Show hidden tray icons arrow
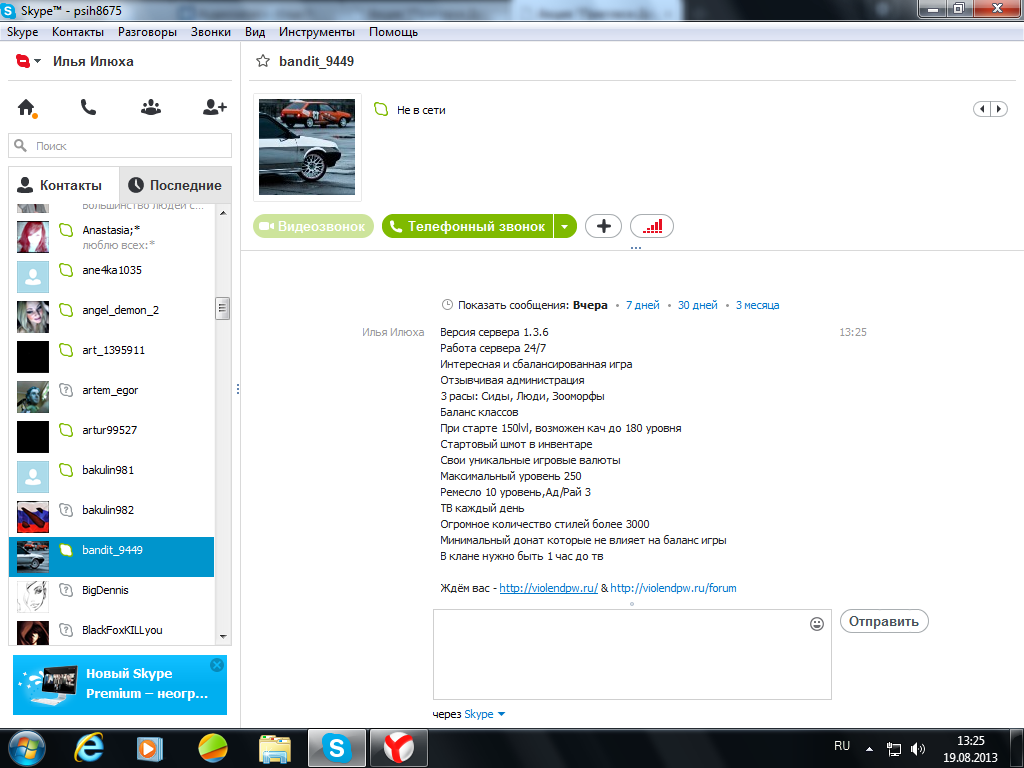Image resolution: width=1024 pixels, height=768 pixels. pos(869,749)
